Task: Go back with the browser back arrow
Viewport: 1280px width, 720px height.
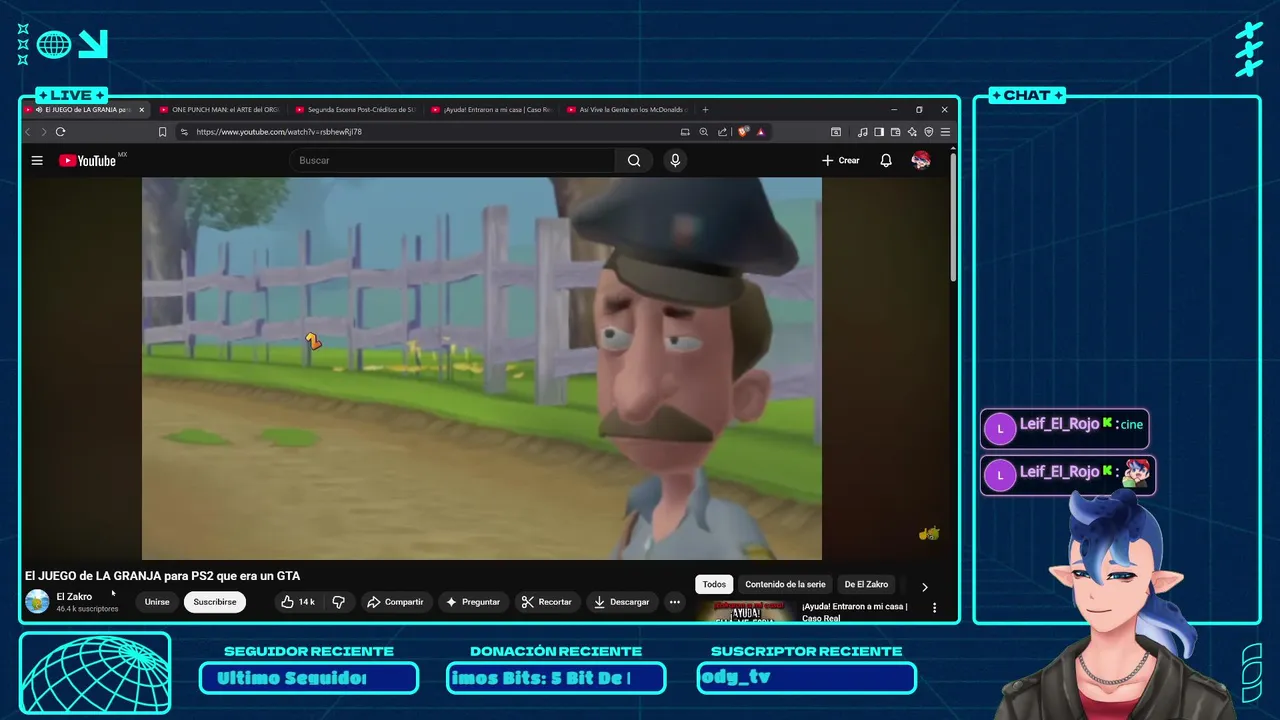Action: [x=28, y=132]
